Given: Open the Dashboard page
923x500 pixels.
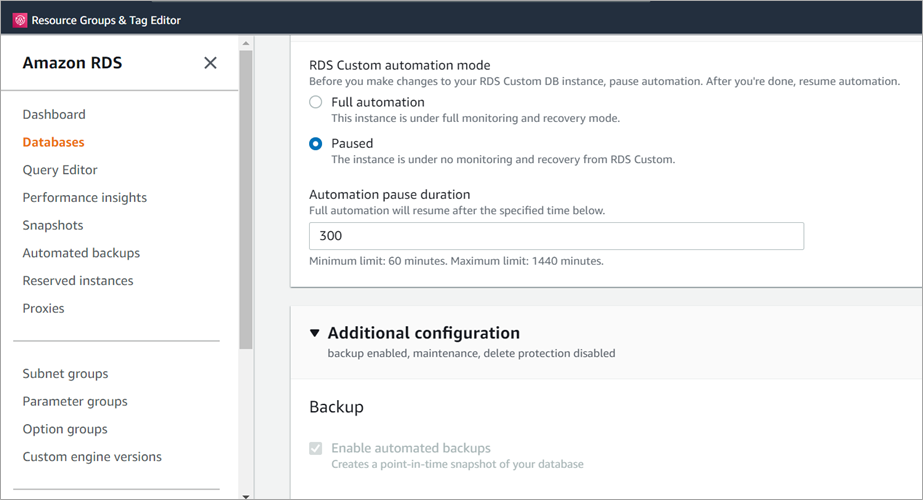Looking at the screenshot, I should (54, 115).
